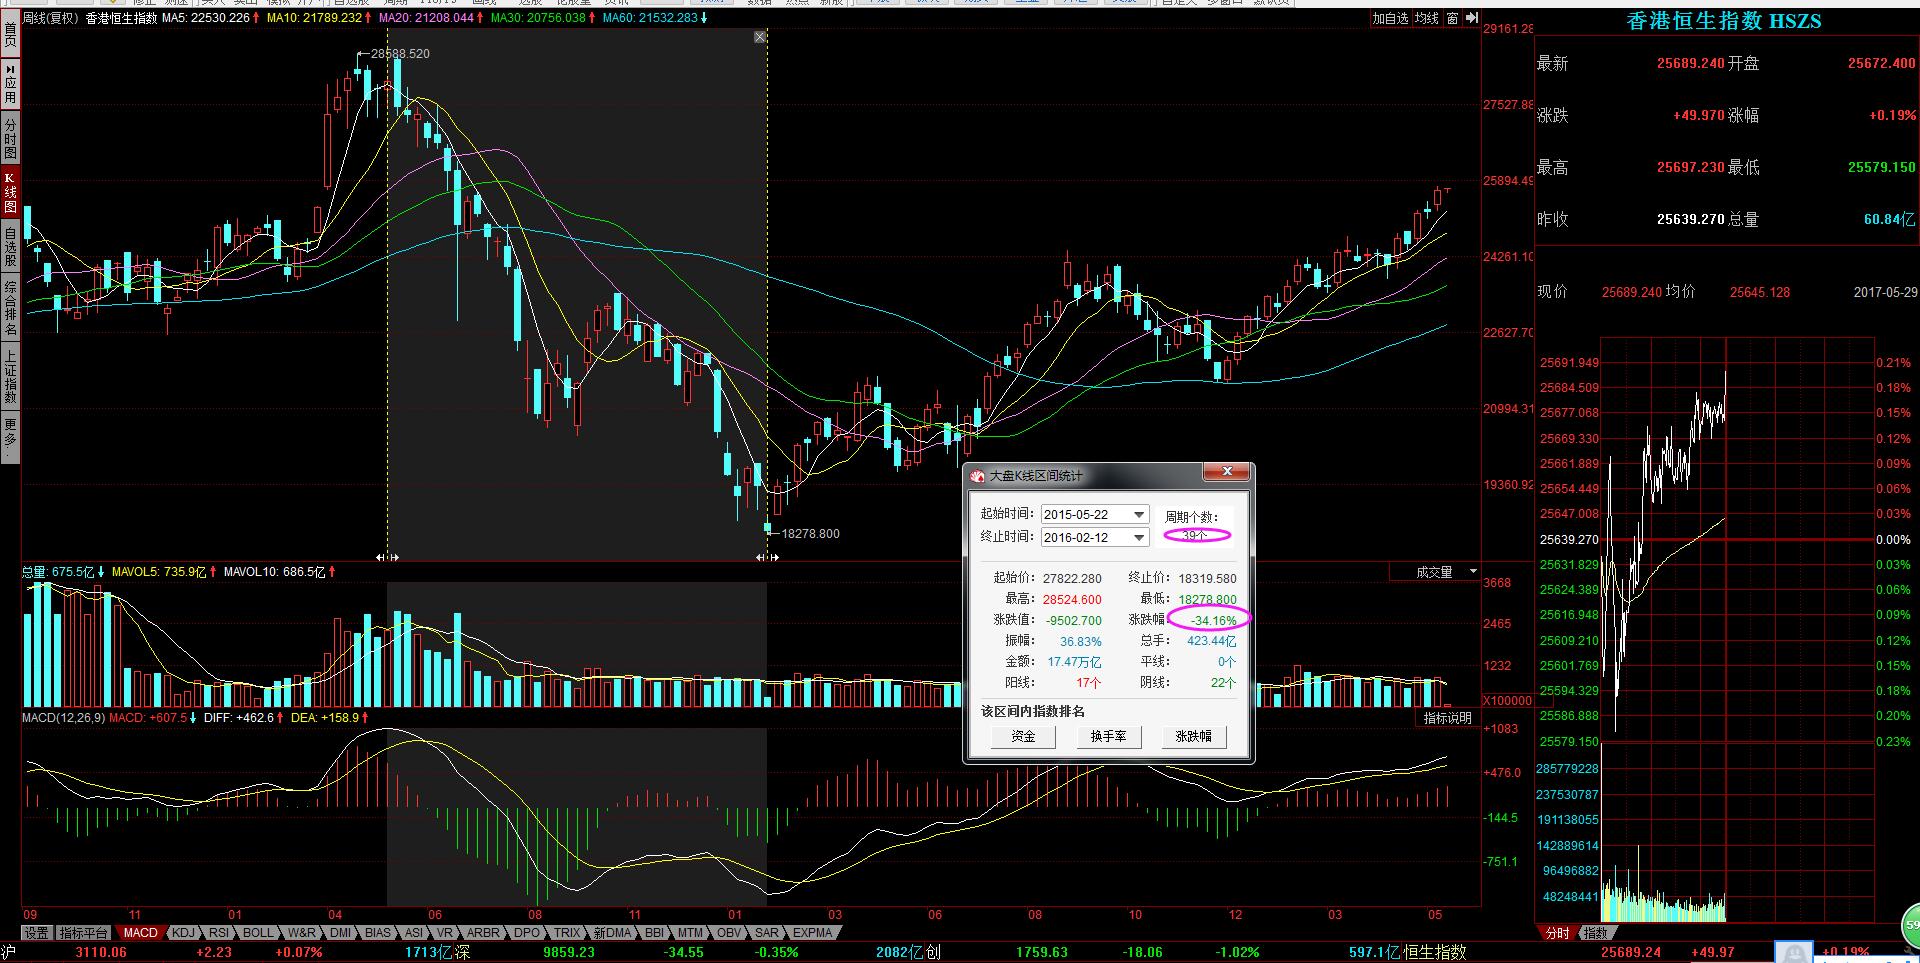
Task: Open the 指标平台 indicator platform
Action: pyautogui.click(x=83, y=933)
